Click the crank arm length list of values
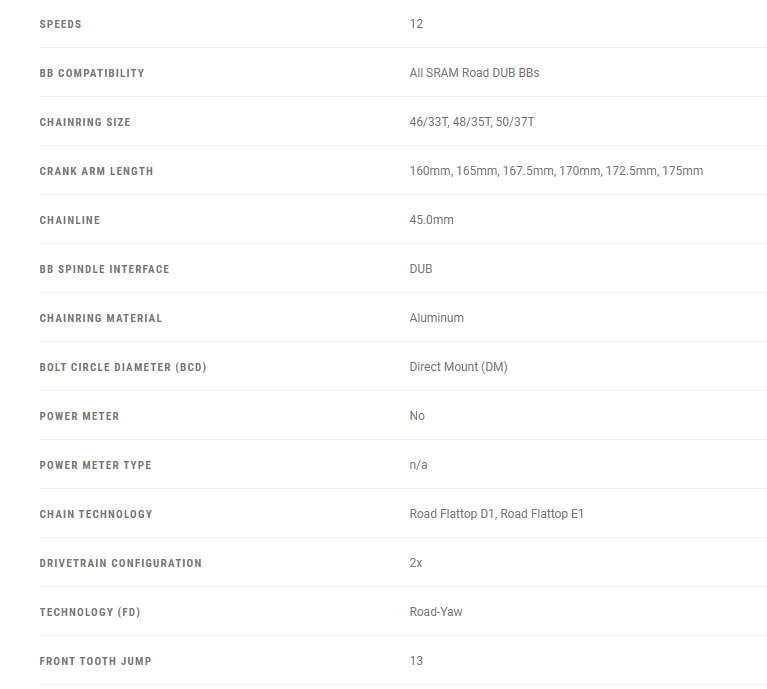 556,171
